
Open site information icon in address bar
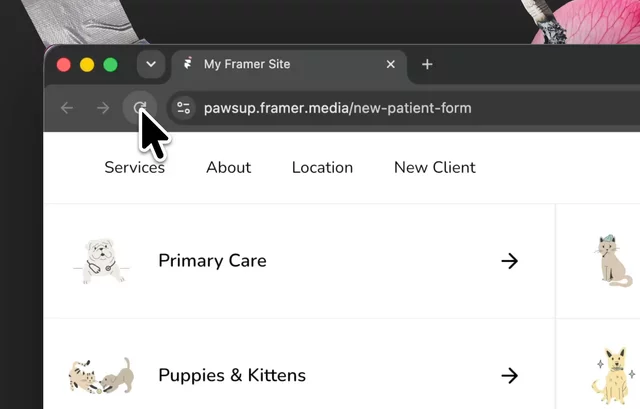click(x=183, y=108)
